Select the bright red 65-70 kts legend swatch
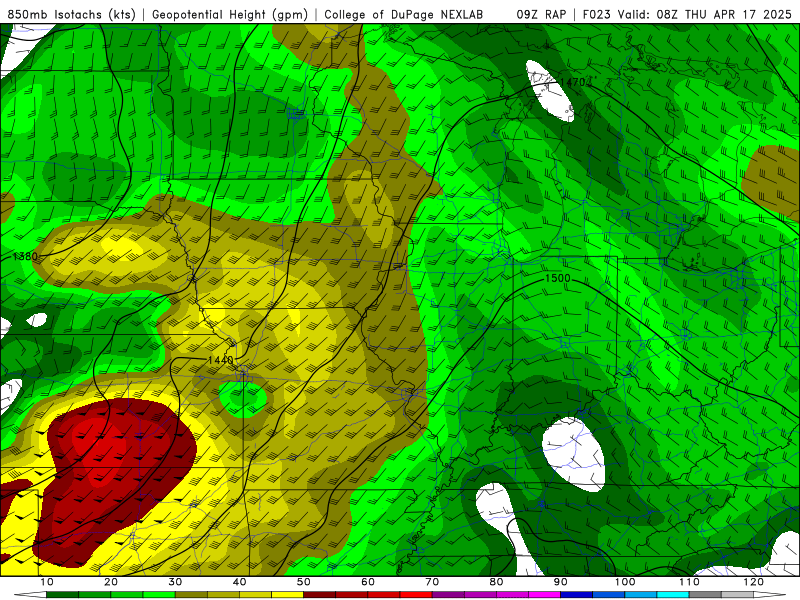 tap(416, 595)
